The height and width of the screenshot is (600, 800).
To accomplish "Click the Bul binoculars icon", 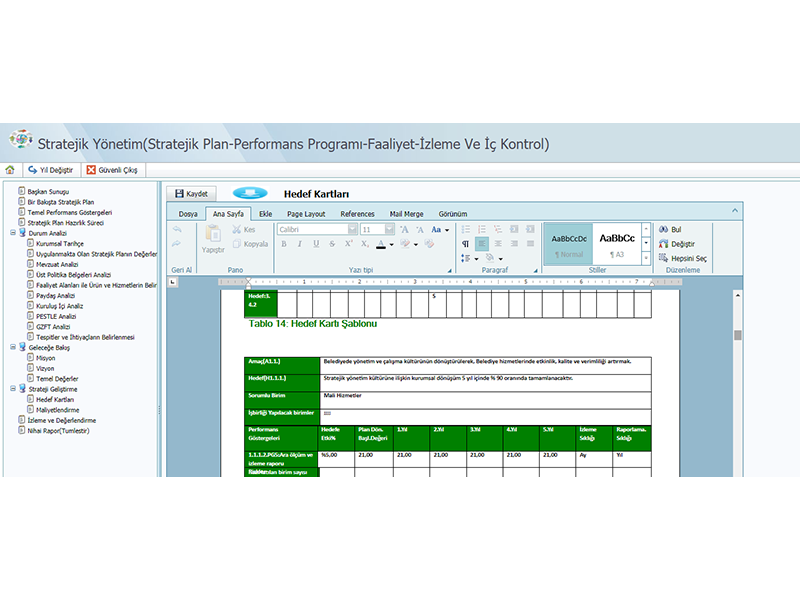I will pyautogui.click(x=663, y=230).
